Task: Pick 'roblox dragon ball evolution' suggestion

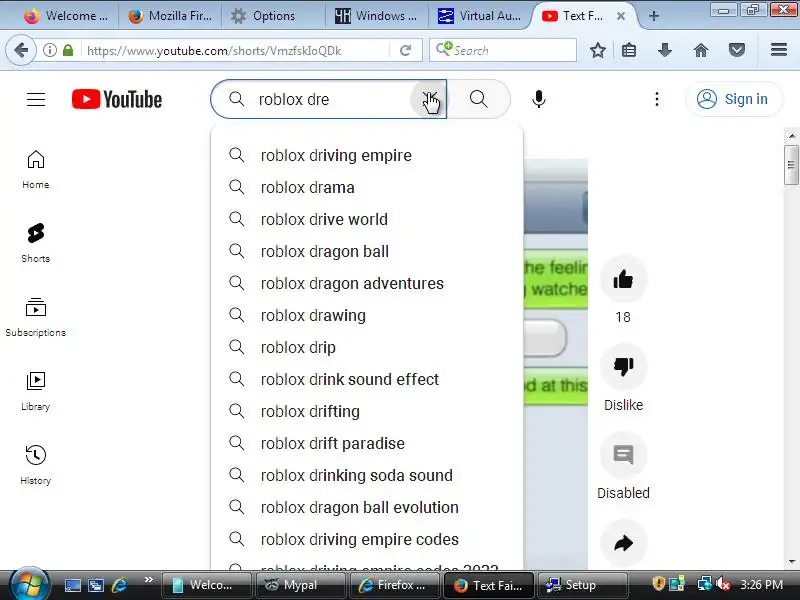Action: [x=366, y=508]
